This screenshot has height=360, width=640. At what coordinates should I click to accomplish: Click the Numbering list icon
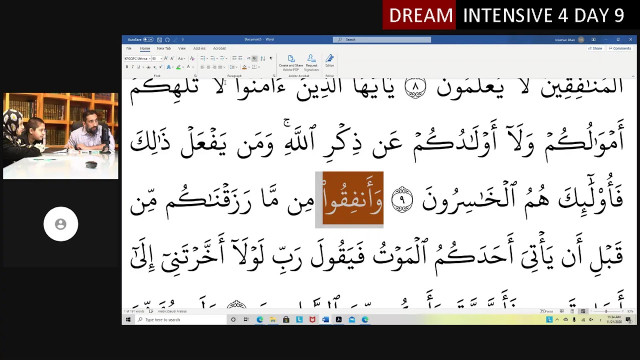pyautogui.click(x=213, y=58)
